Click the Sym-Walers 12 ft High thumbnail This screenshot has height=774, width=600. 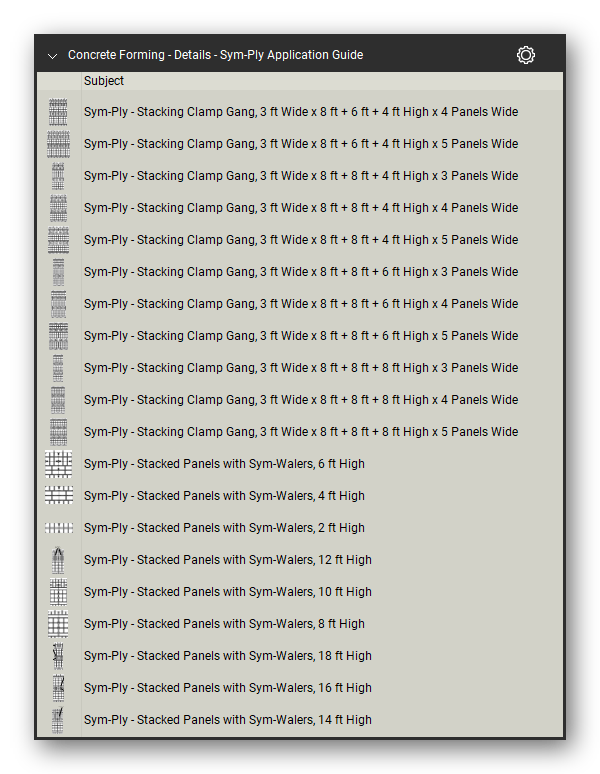(x=58, y=560)
